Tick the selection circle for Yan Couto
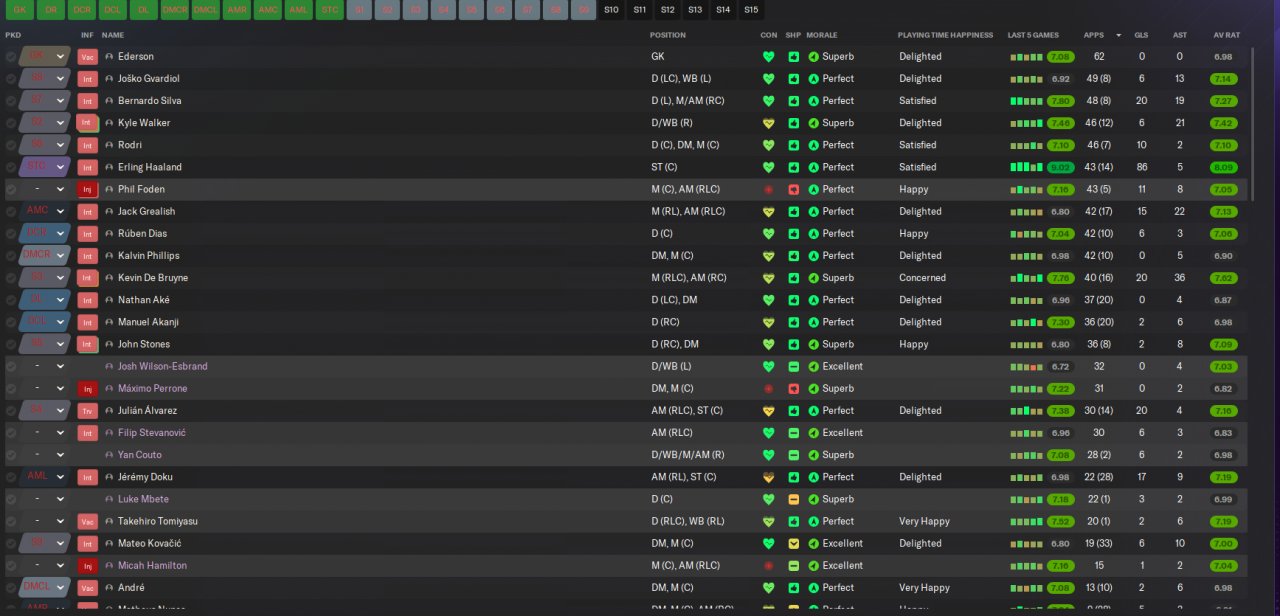Image resolution: width=1280 pixels, height=616 pixels. point(11,455)
